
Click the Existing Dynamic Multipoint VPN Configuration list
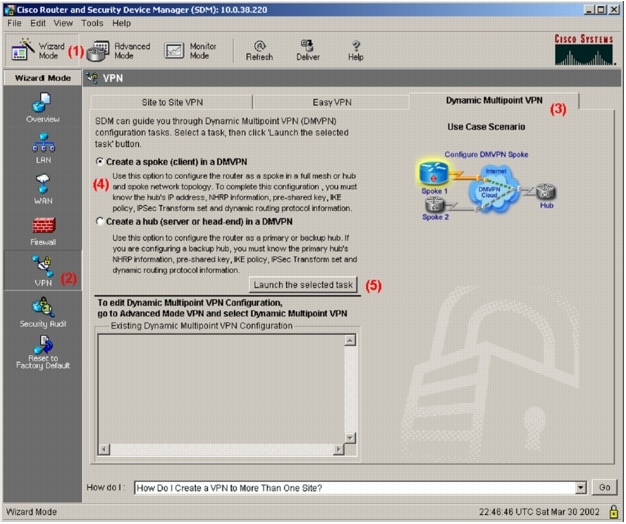click(222, 389)
